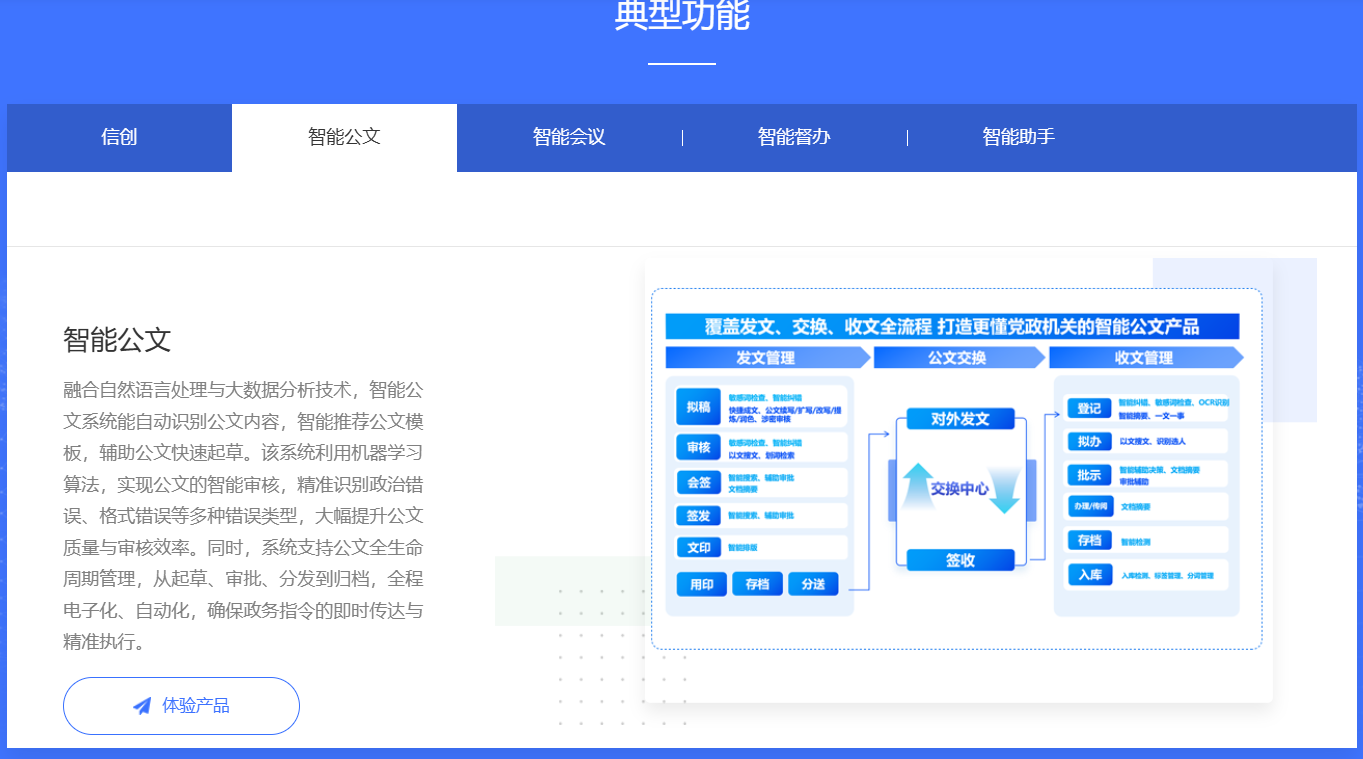Click the 对外发文 bar in the diagram
This screenshot has height=759, width=1363.
[x=960, y=419]
